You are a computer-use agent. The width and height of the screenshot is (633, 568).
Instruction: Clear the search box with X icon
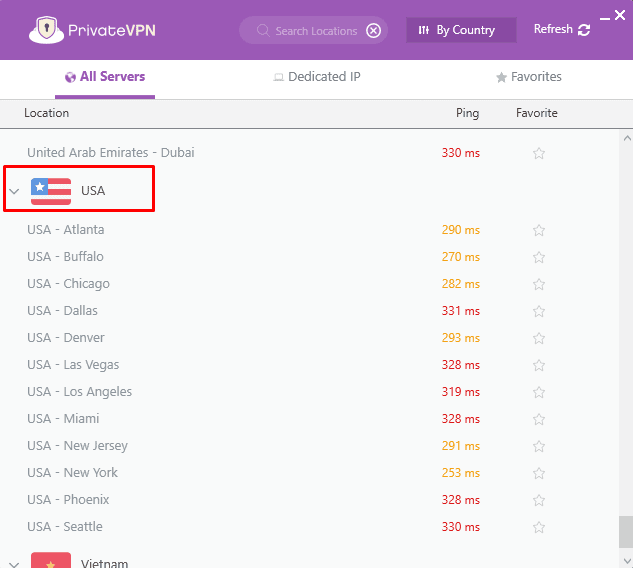coord(374,30)
